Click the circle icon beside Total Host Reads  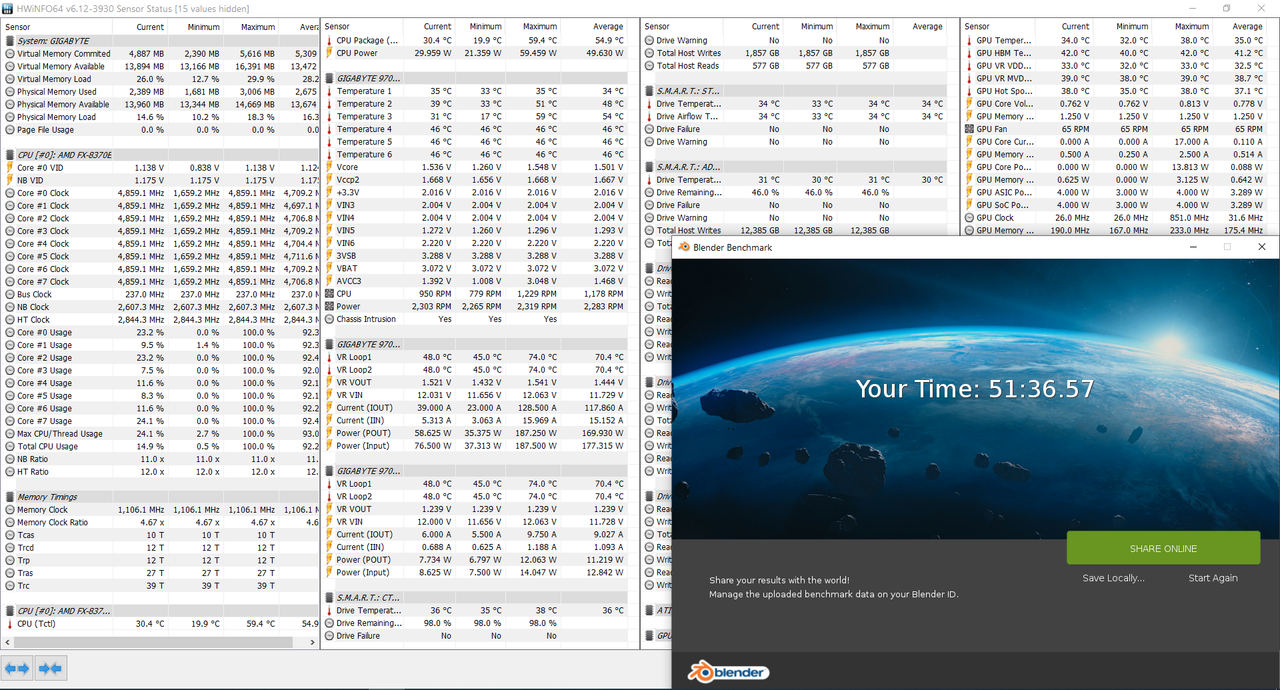650,65
